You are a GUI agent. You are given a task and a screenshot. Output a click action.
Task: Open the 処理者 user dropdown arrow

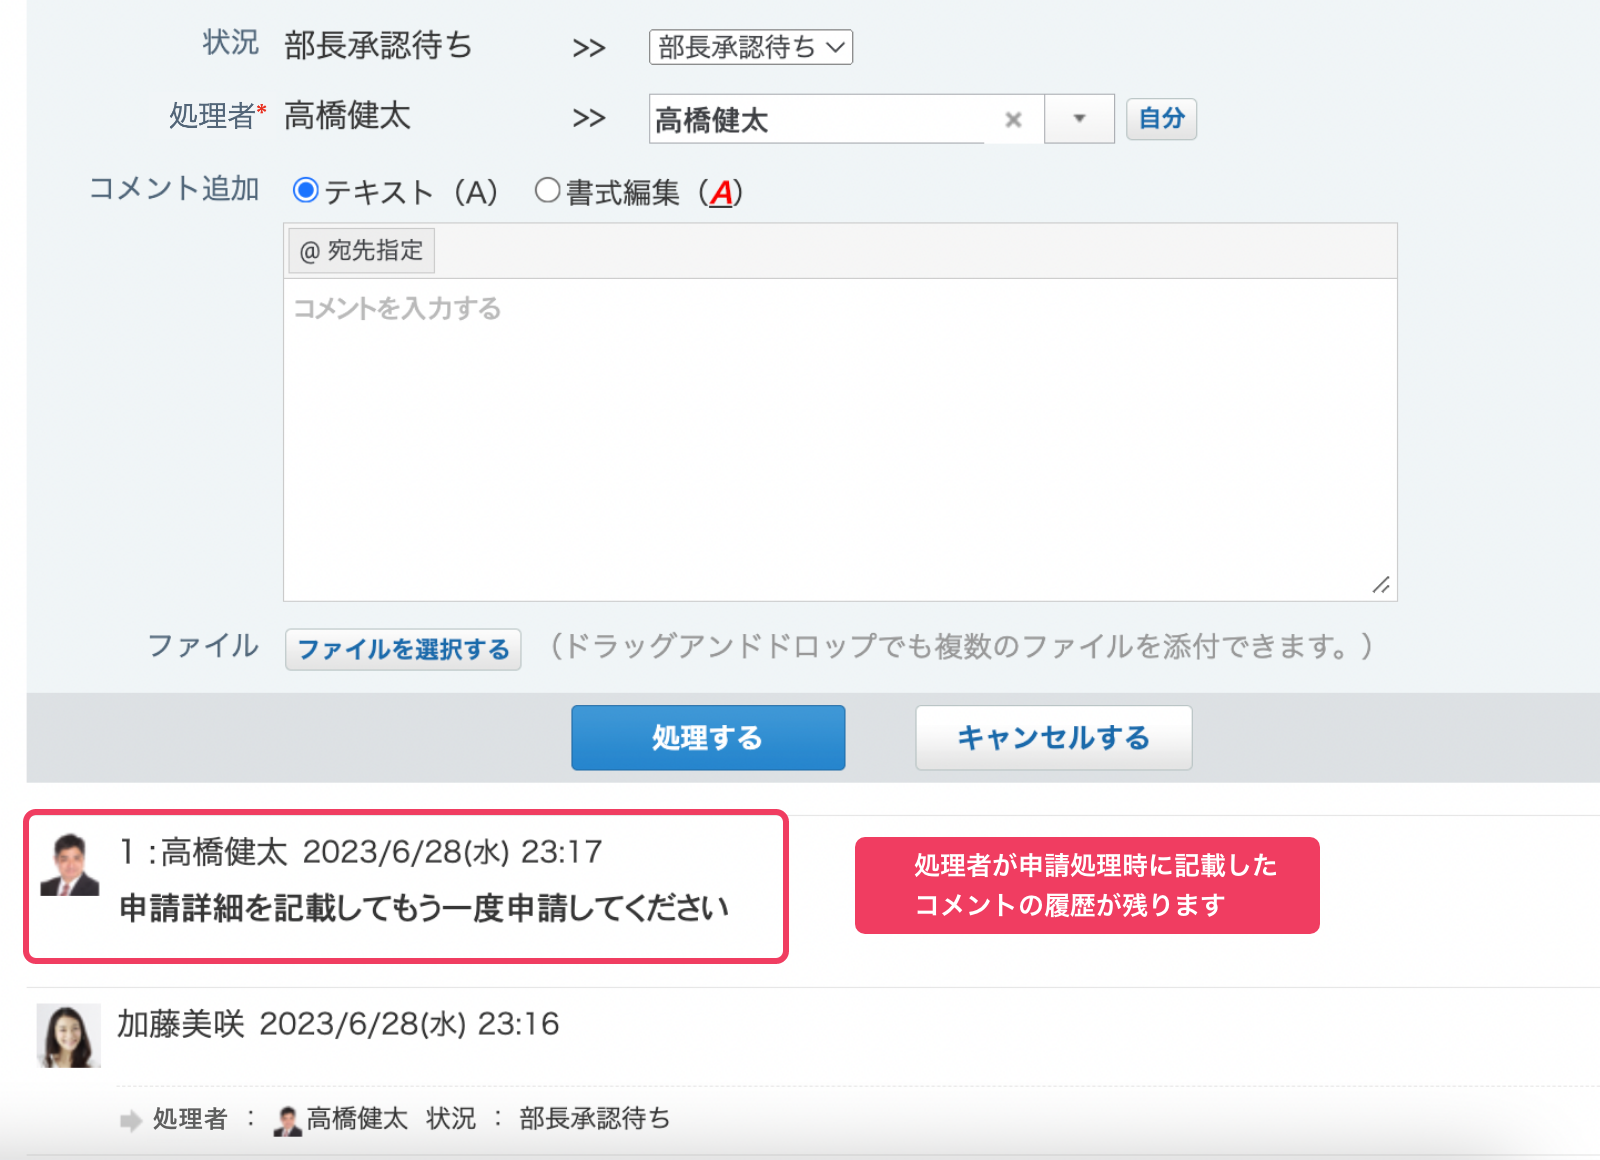tap(1079, 119)
